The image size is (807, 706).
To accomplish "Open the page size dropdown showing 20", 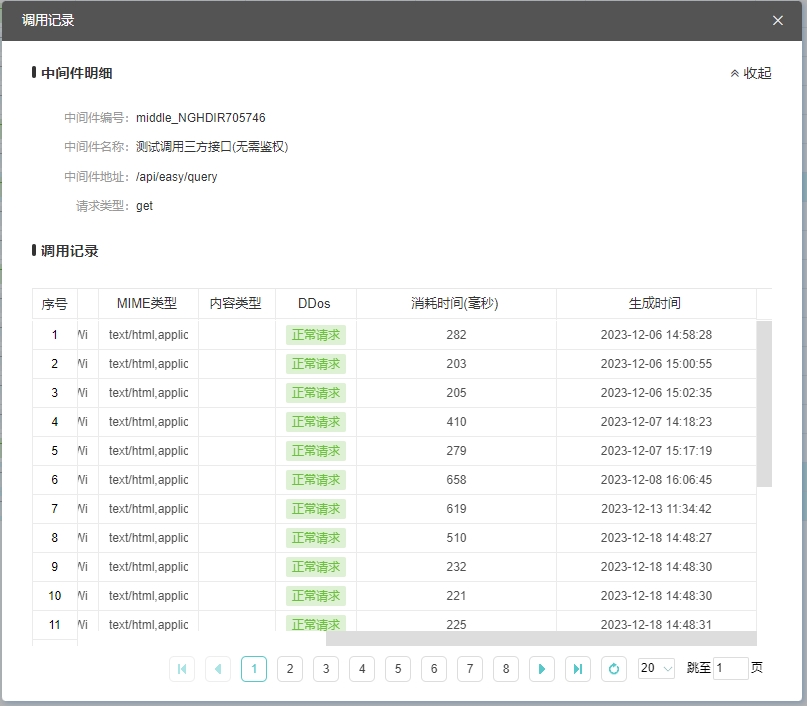I will point(656,668).
